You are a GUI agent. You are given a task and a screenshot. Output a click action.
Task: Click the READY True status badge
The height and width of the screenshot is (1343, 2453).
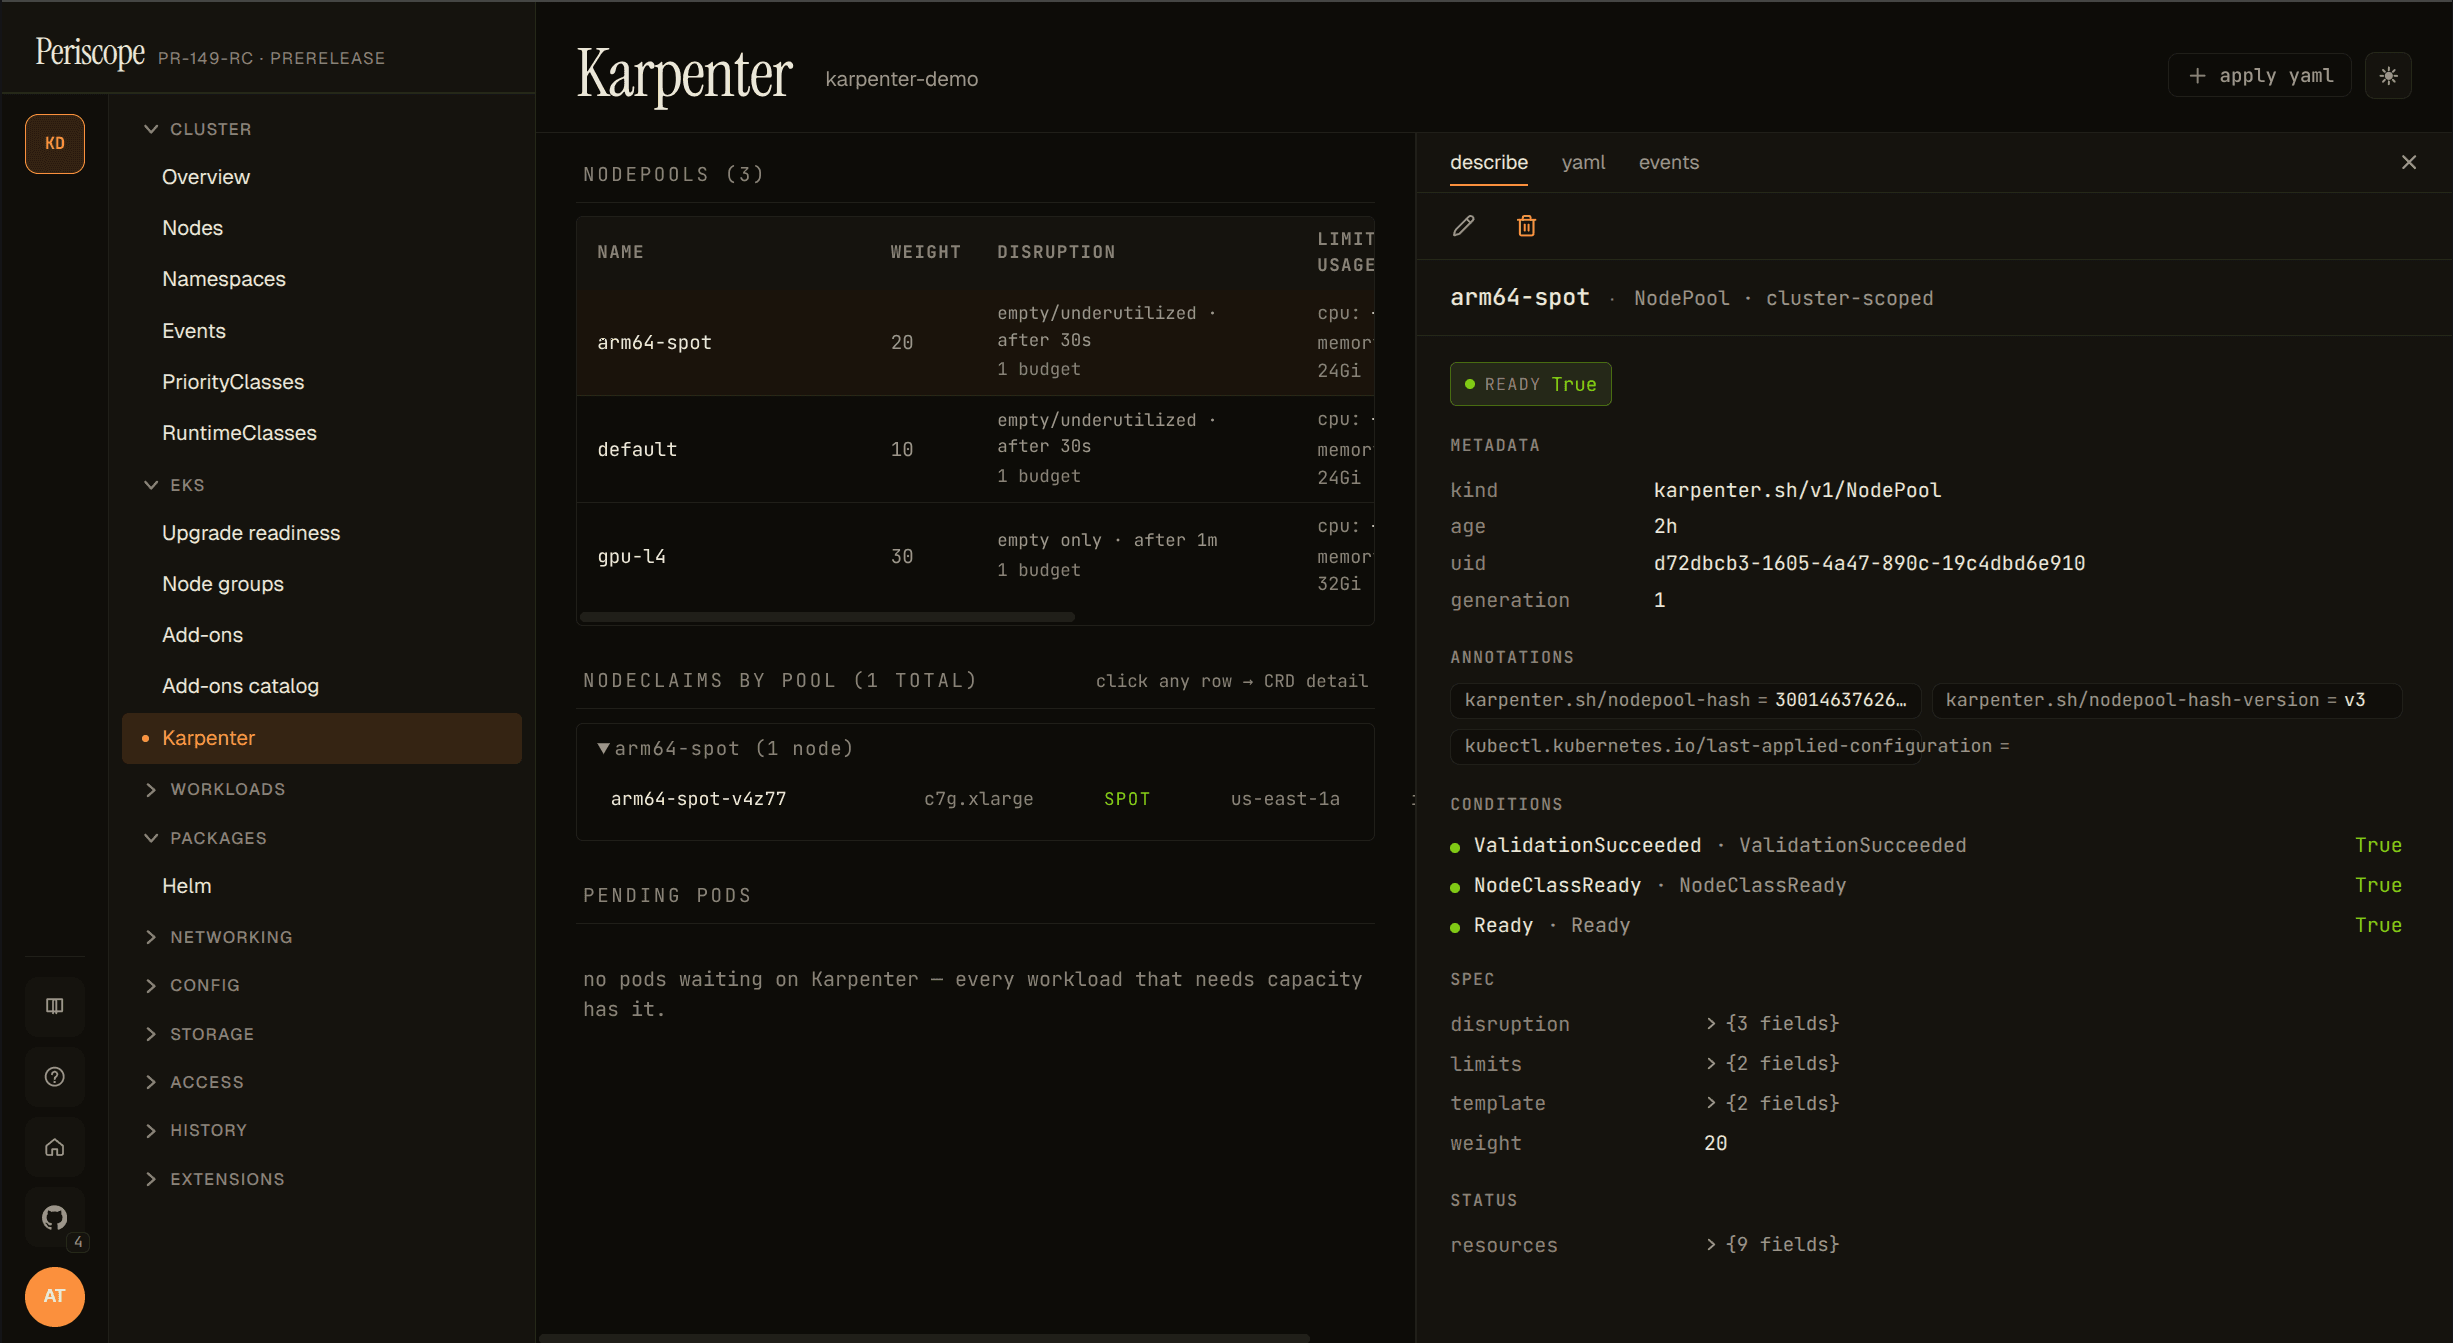pos(1530,384)
